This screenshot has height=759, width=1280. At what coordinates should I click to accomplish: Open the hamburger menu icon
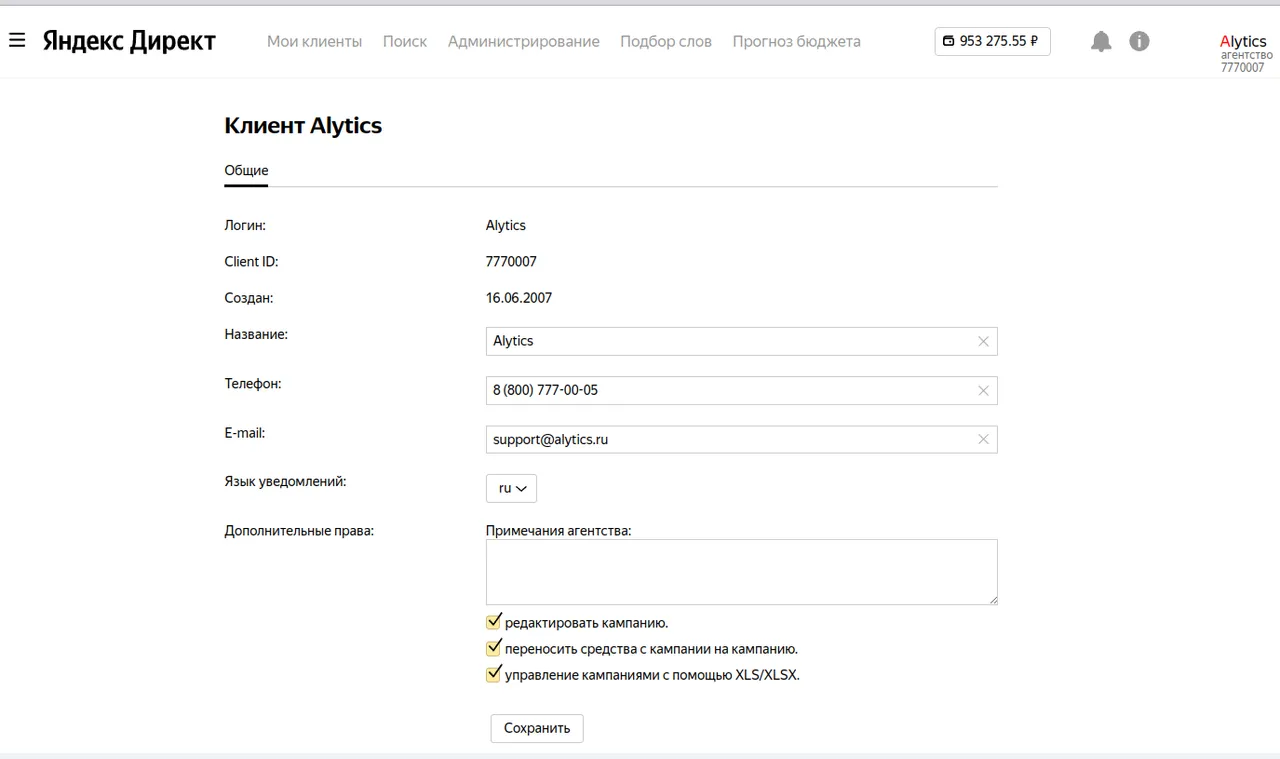[x=16, y=41]
